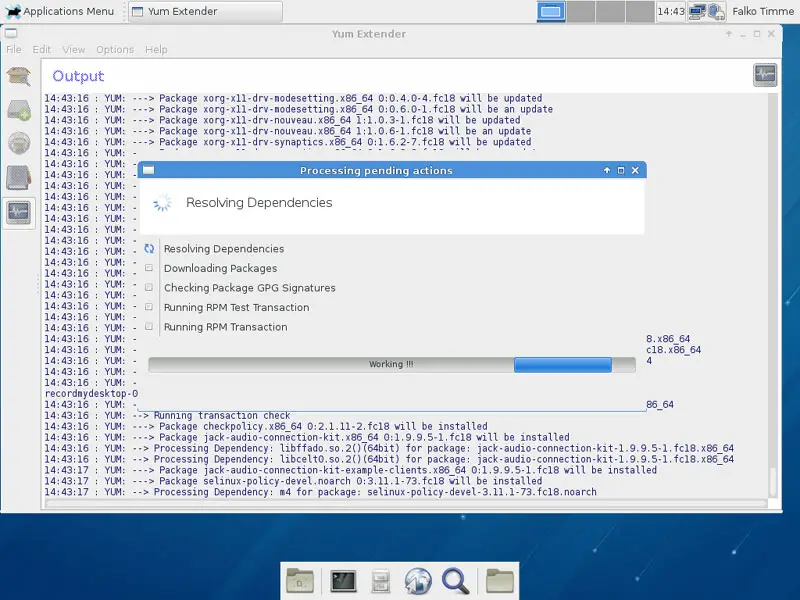Open the Processing pending actions window menu icon
800x600 pixels.
(148, 170)
